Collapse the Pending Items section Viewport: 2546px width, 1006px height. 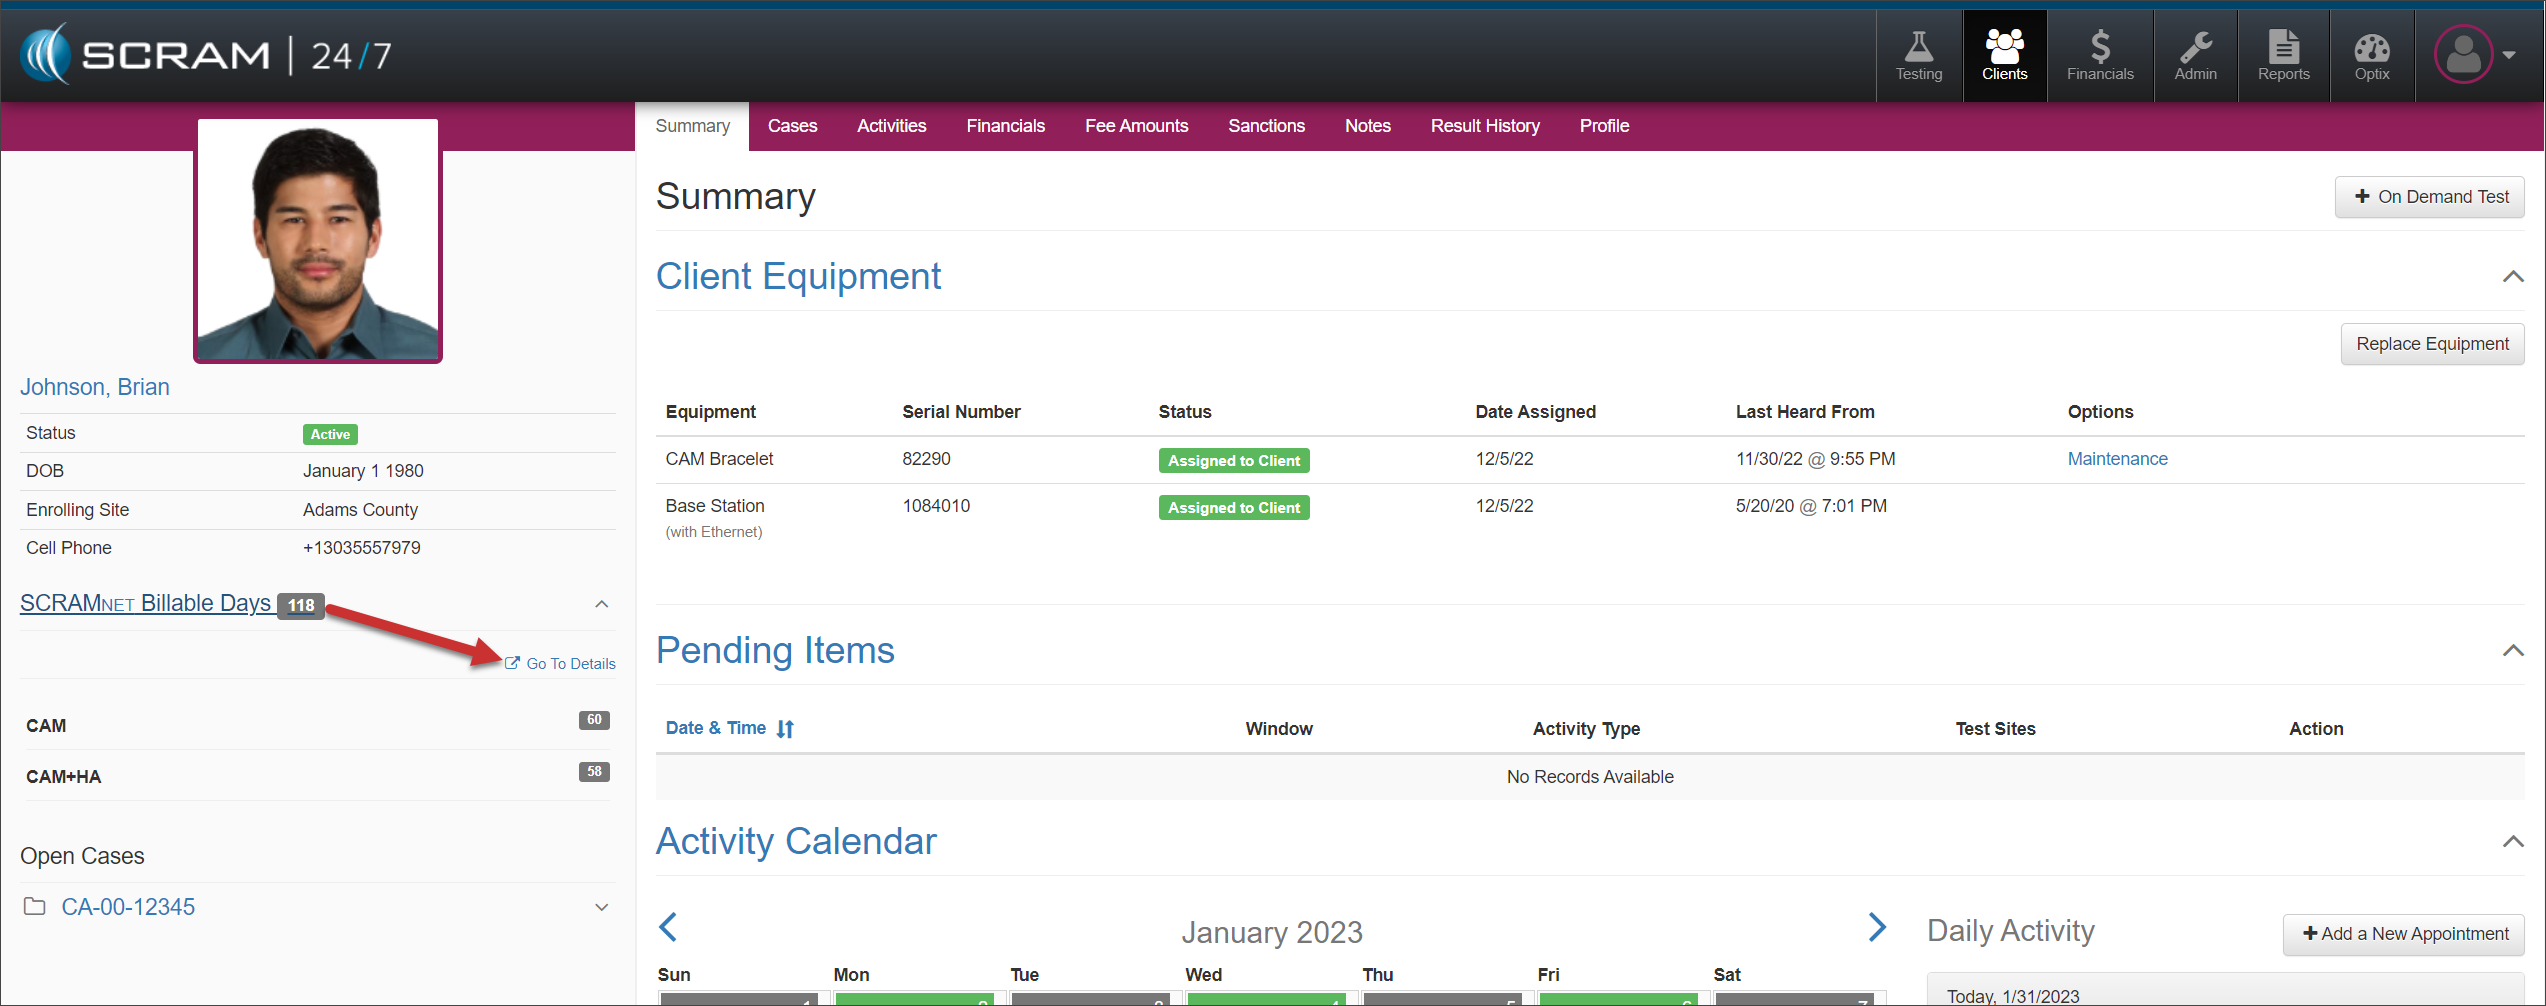coord(2512,651)
